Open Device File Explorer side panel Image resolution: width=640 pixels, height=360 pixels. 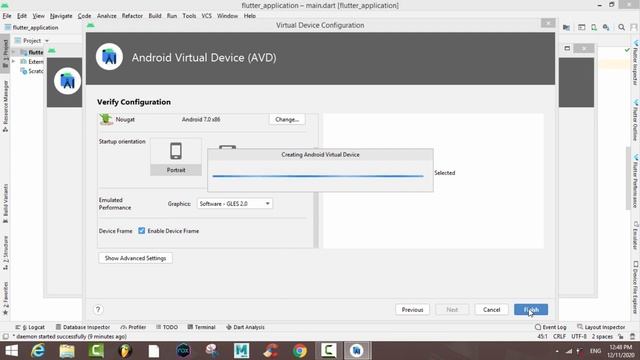[x=636, y=288]
